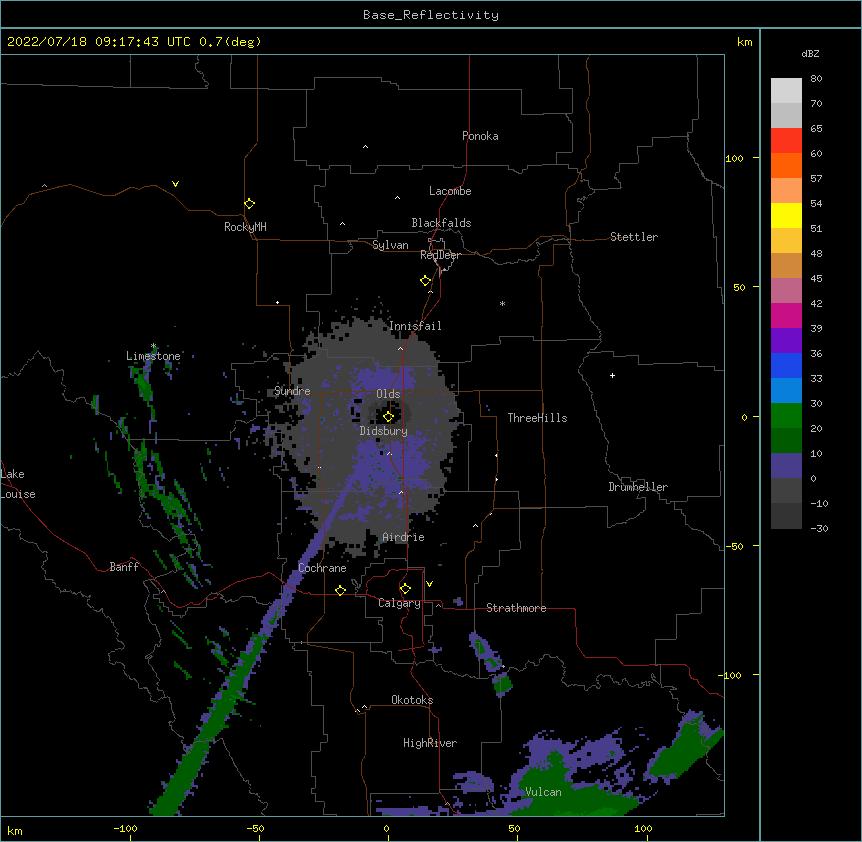Click the purple 39 dBZ legend swatch
The image size is (862, 842).
coord(786,340)
